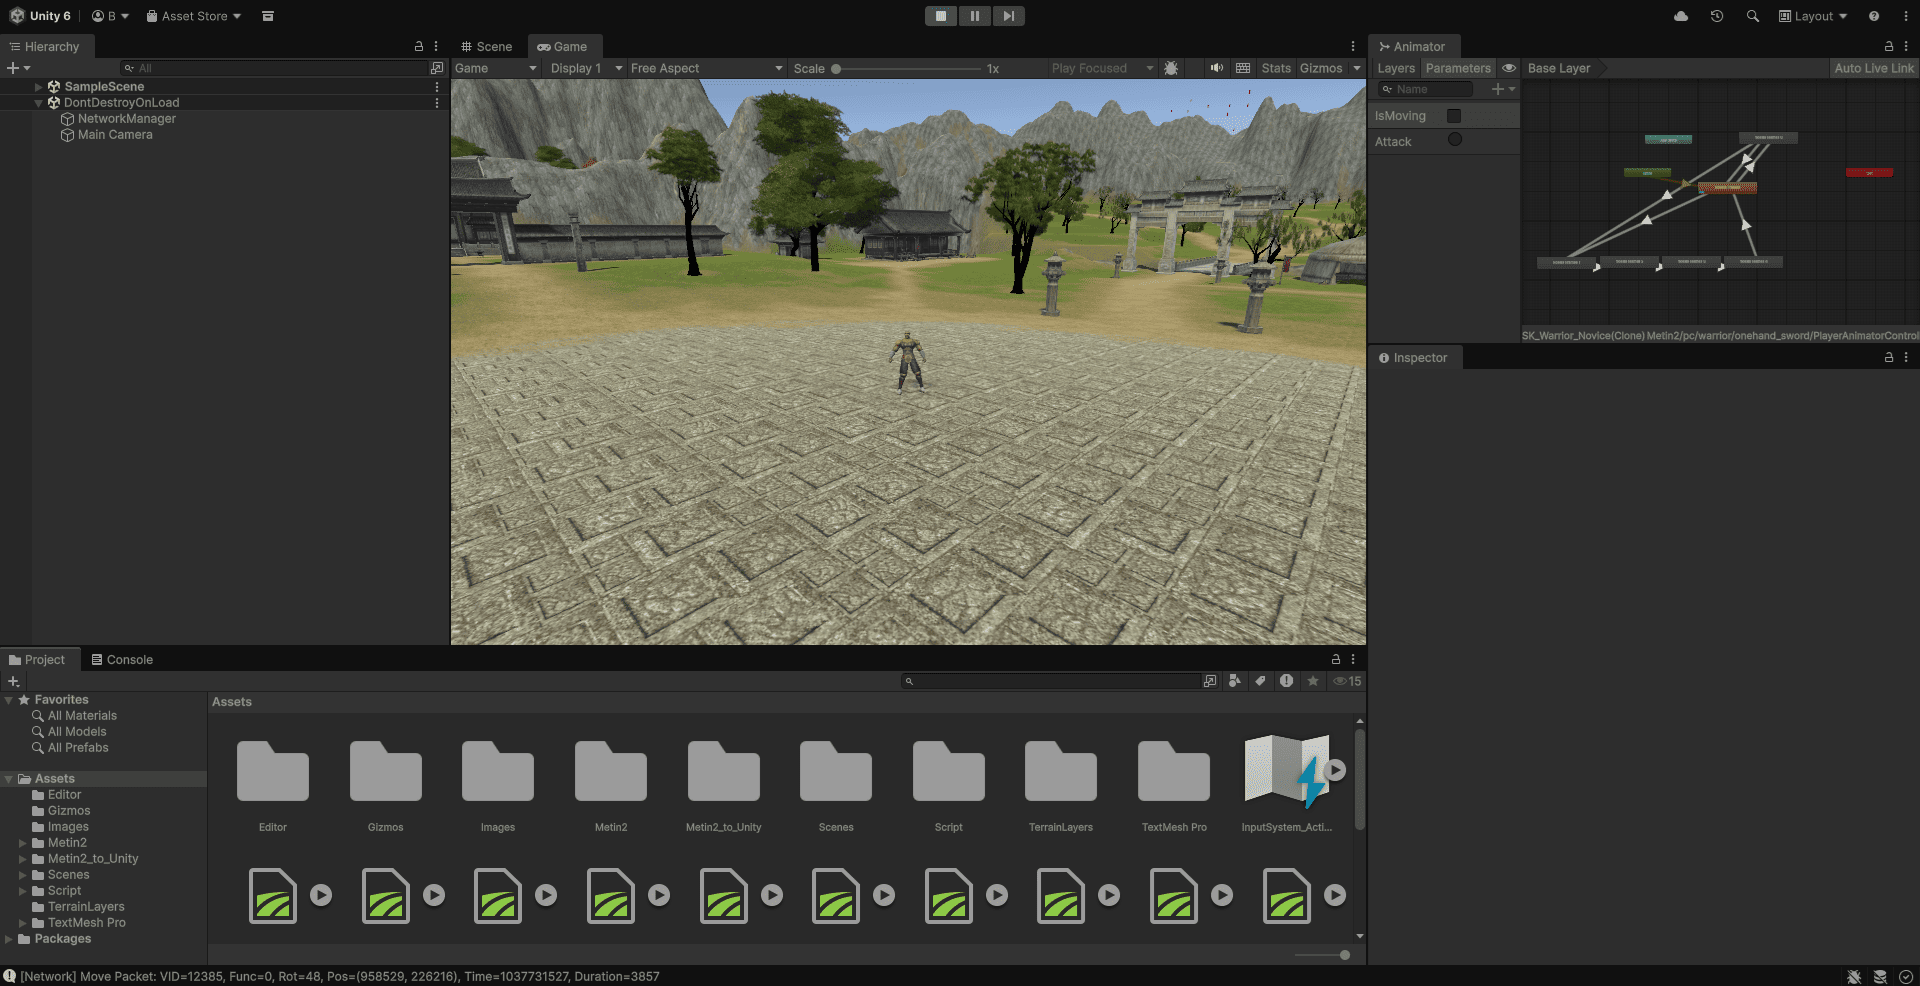Open SampleScene's three-dot options menu
This screenshot has width=1920, height=986.
[437, 87]
